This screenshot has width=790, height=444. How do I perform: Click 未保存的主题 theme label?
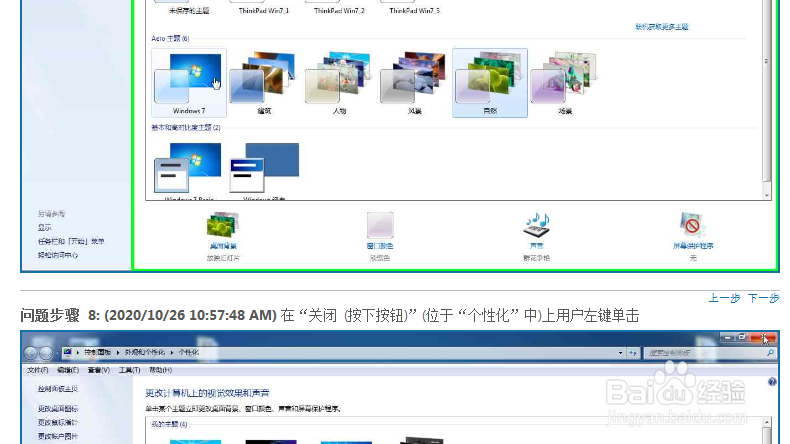pos(189,11)
